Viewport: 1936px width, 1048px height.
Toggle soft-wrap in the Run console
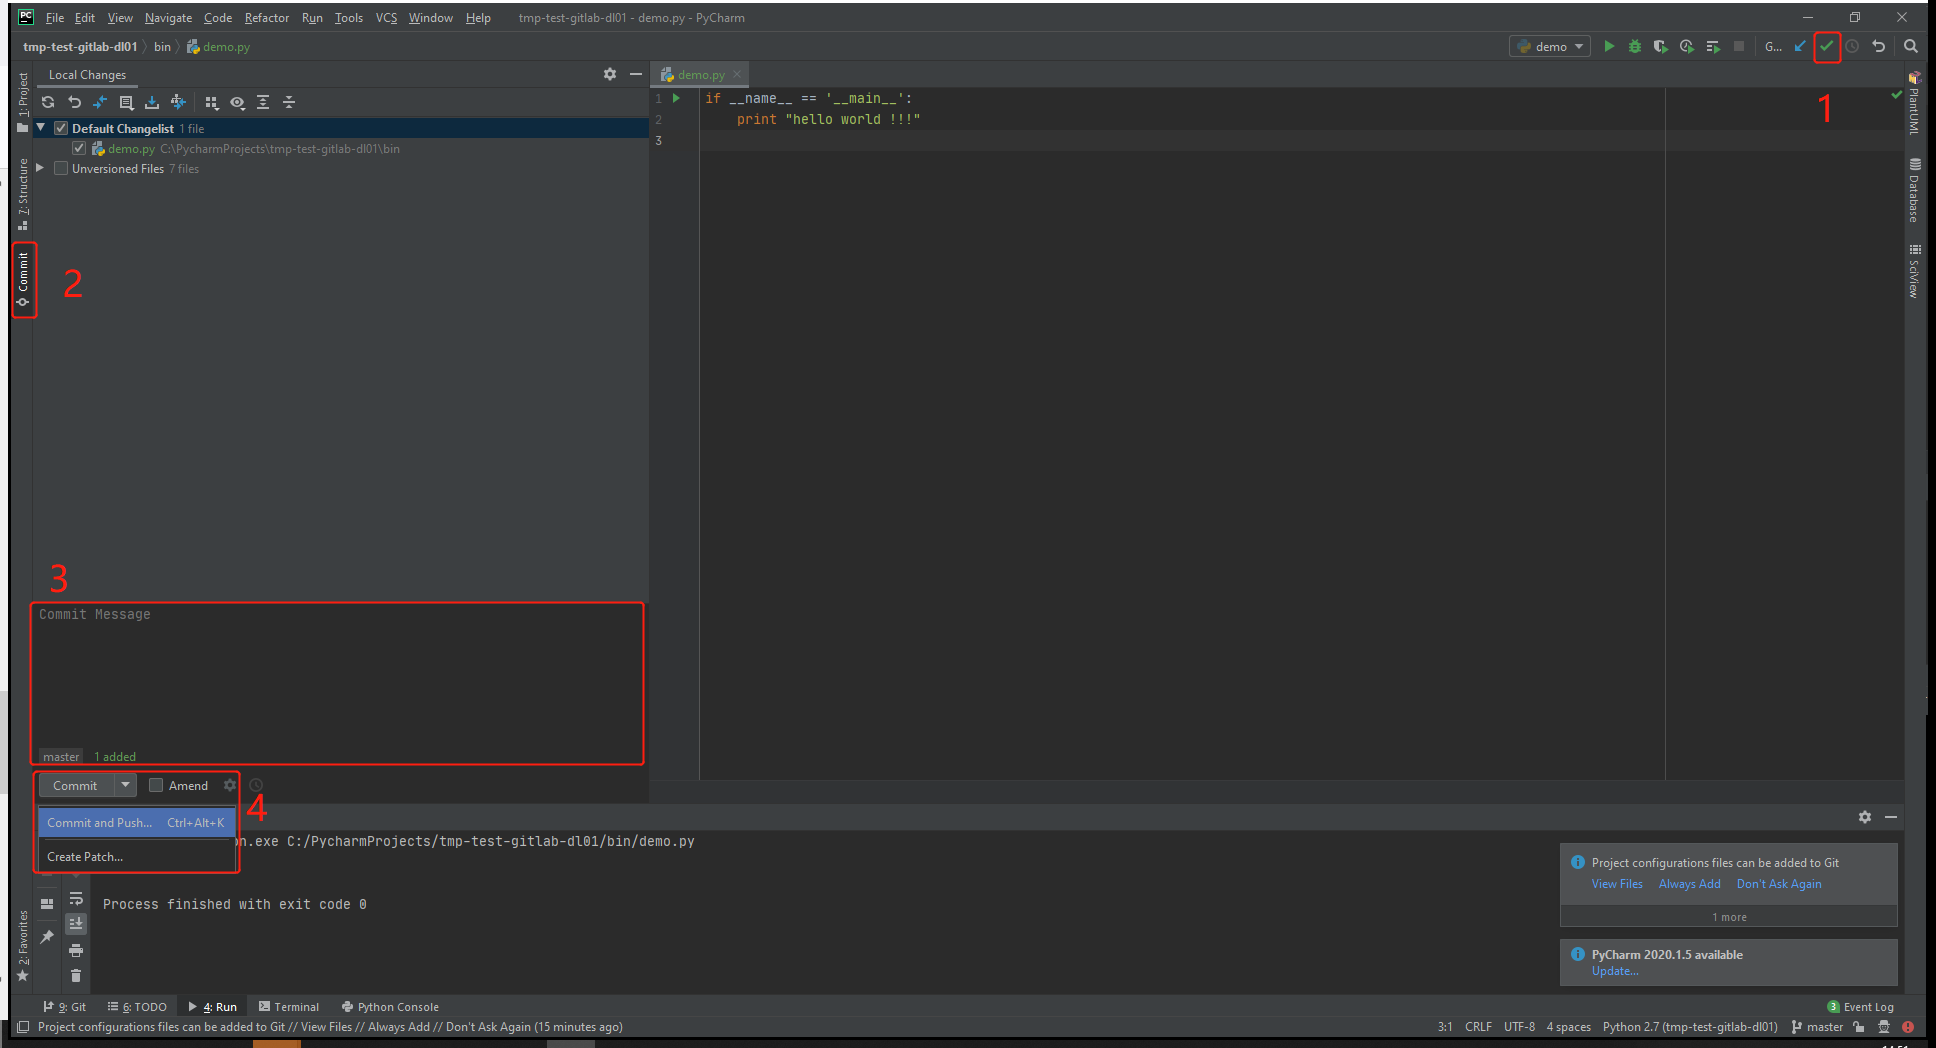click(x=76, y=899)
